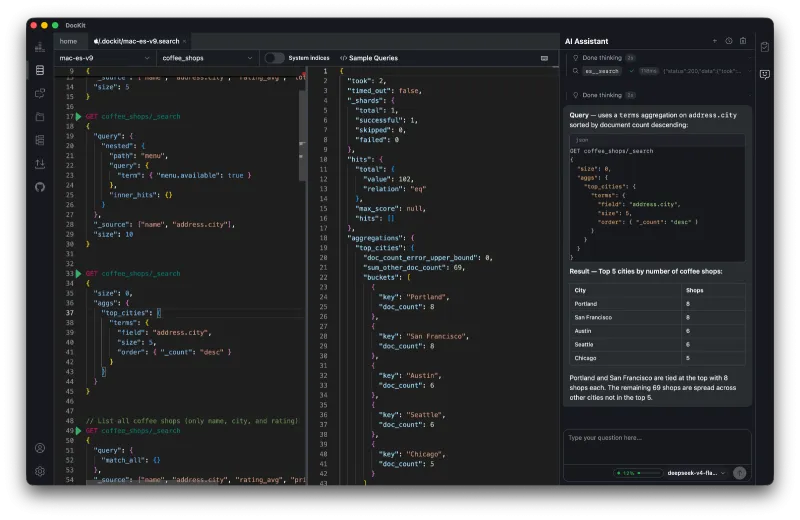This screenshot has height=520, width=800.
Task: Open the chat-style icon in the left sidebar
Action: click(x=40, y=93)
